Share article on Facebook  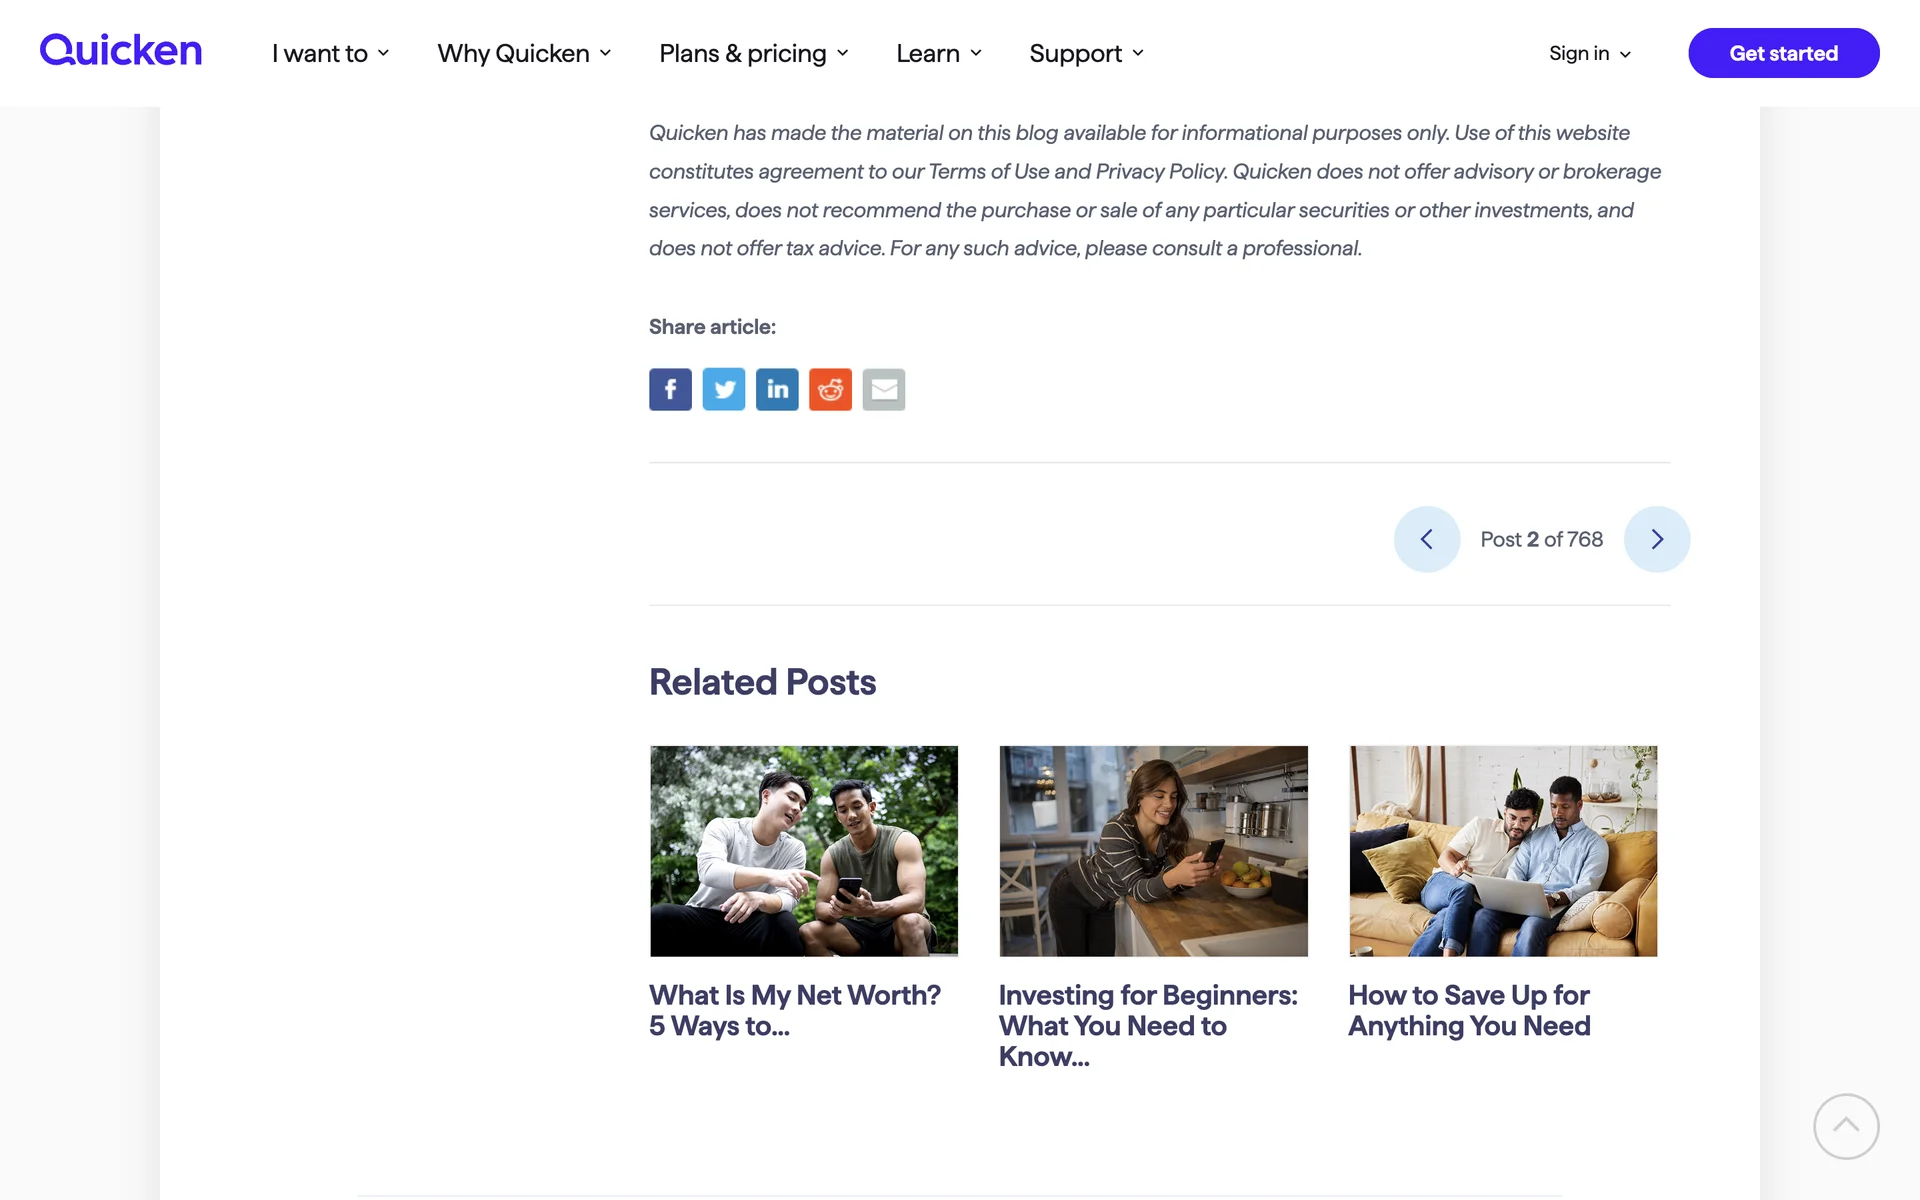coord(670,389)
